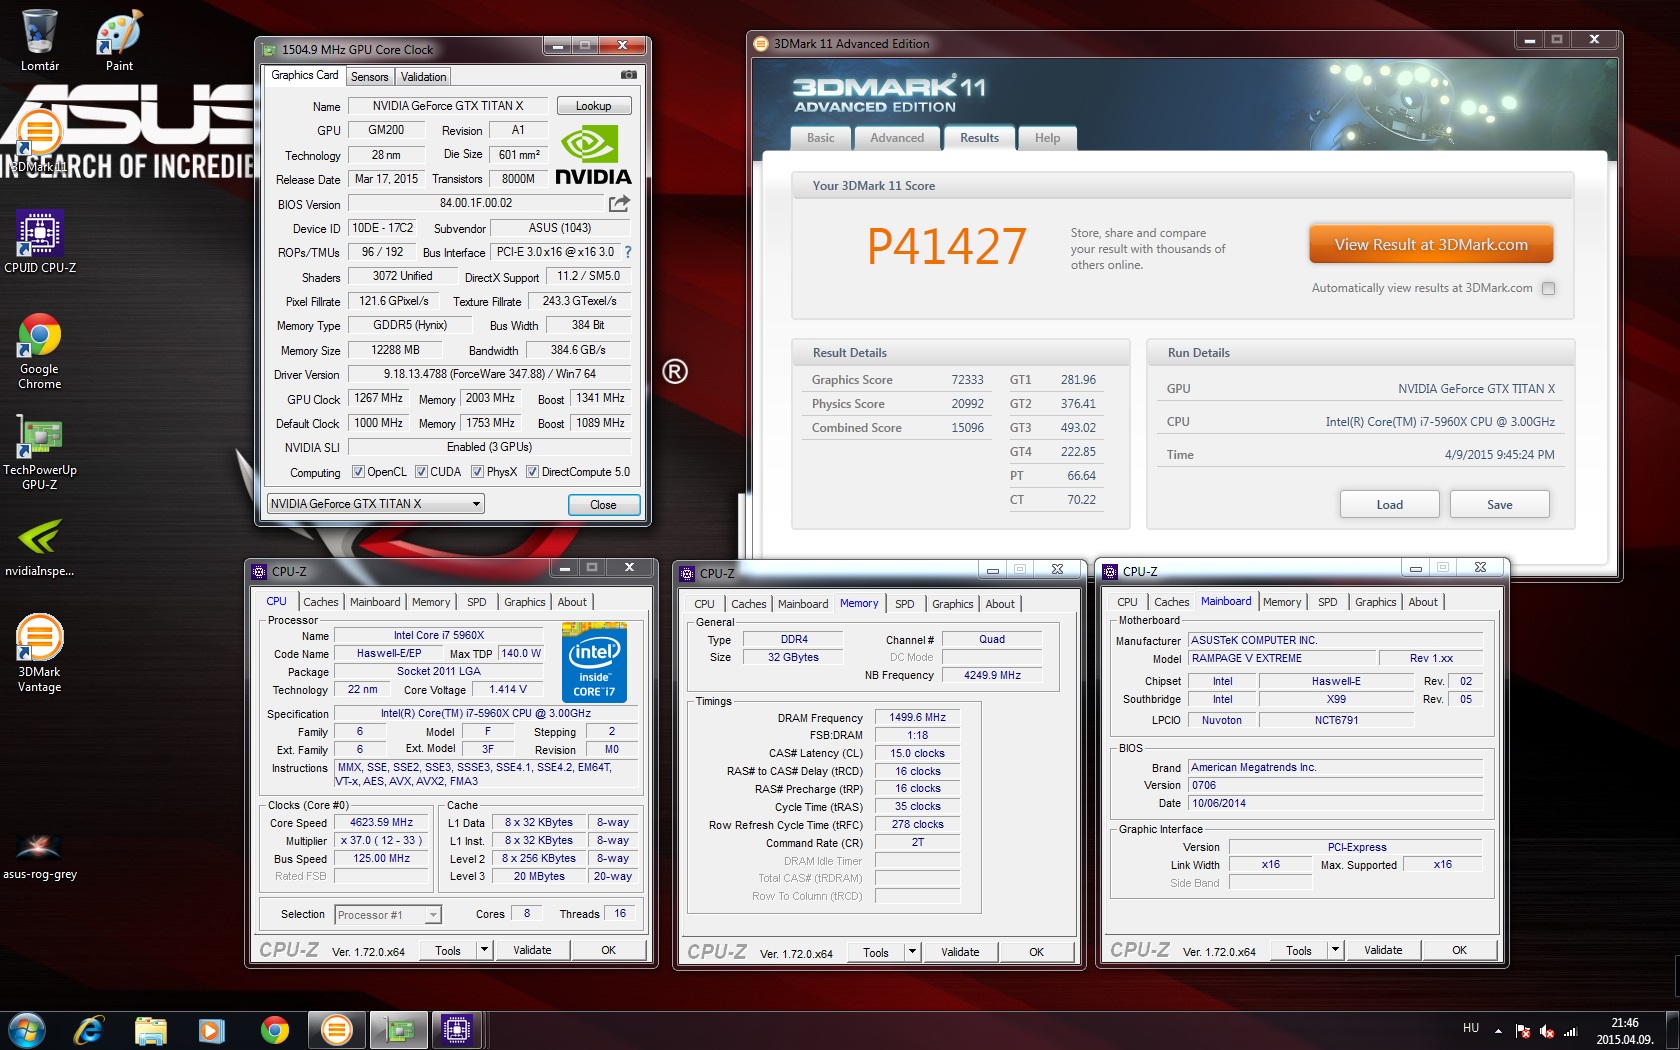Open the Tools dropdown arrow in the Memory tab CPU-Z window
The width and height of the screenshot is (1680, 1050).
[912, 952]
